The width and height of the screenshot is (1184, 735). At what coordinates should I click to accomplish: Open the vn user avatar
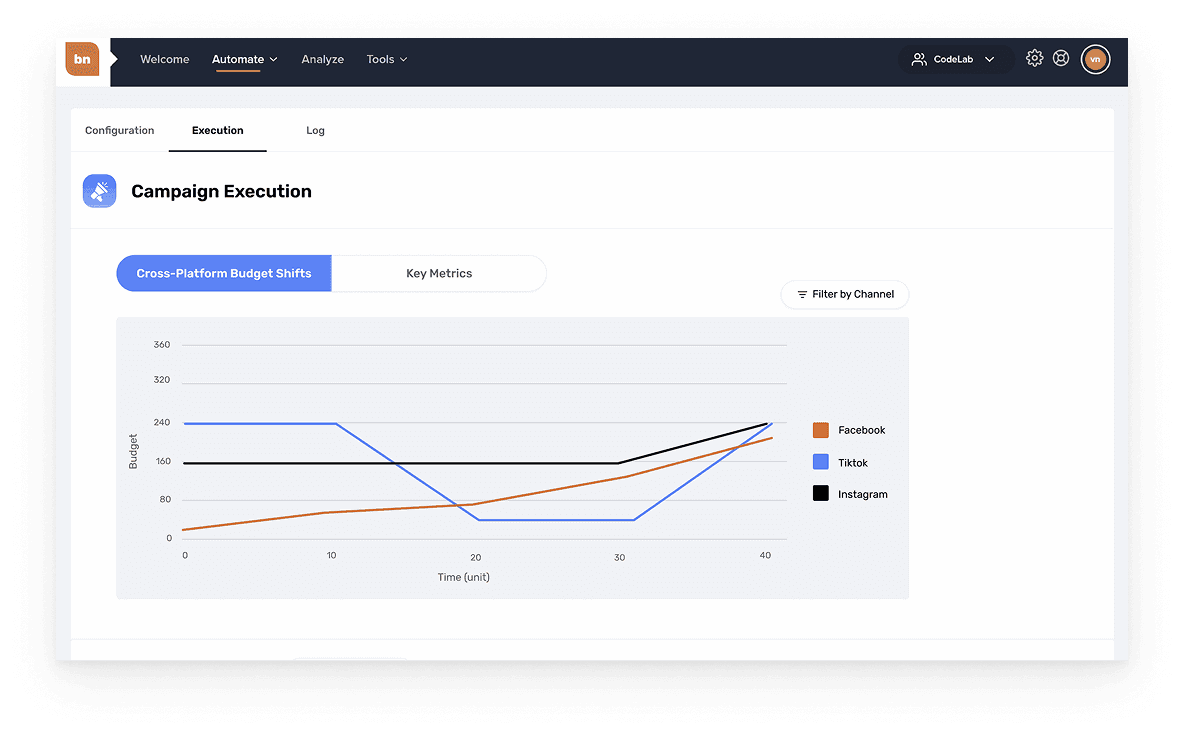[1095, 59]
